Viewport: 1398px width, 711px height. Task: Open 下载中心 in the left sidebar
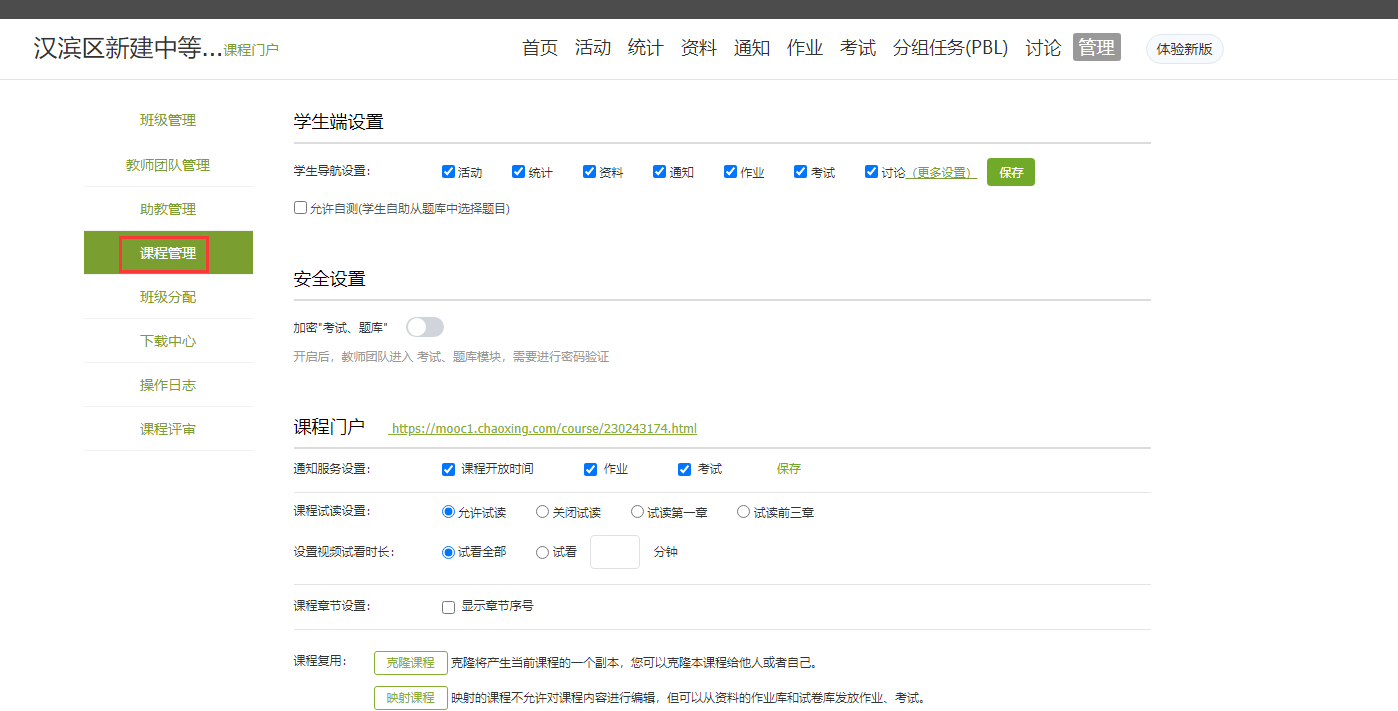[x=168, y=341]
